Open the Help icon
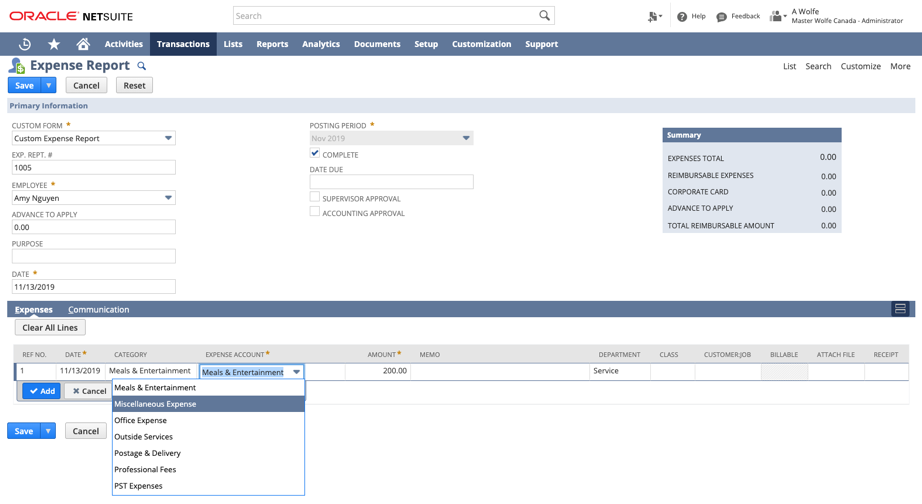The height and width of the screenshot is (504, 922). pyautogui.click(x=682, y=17)
